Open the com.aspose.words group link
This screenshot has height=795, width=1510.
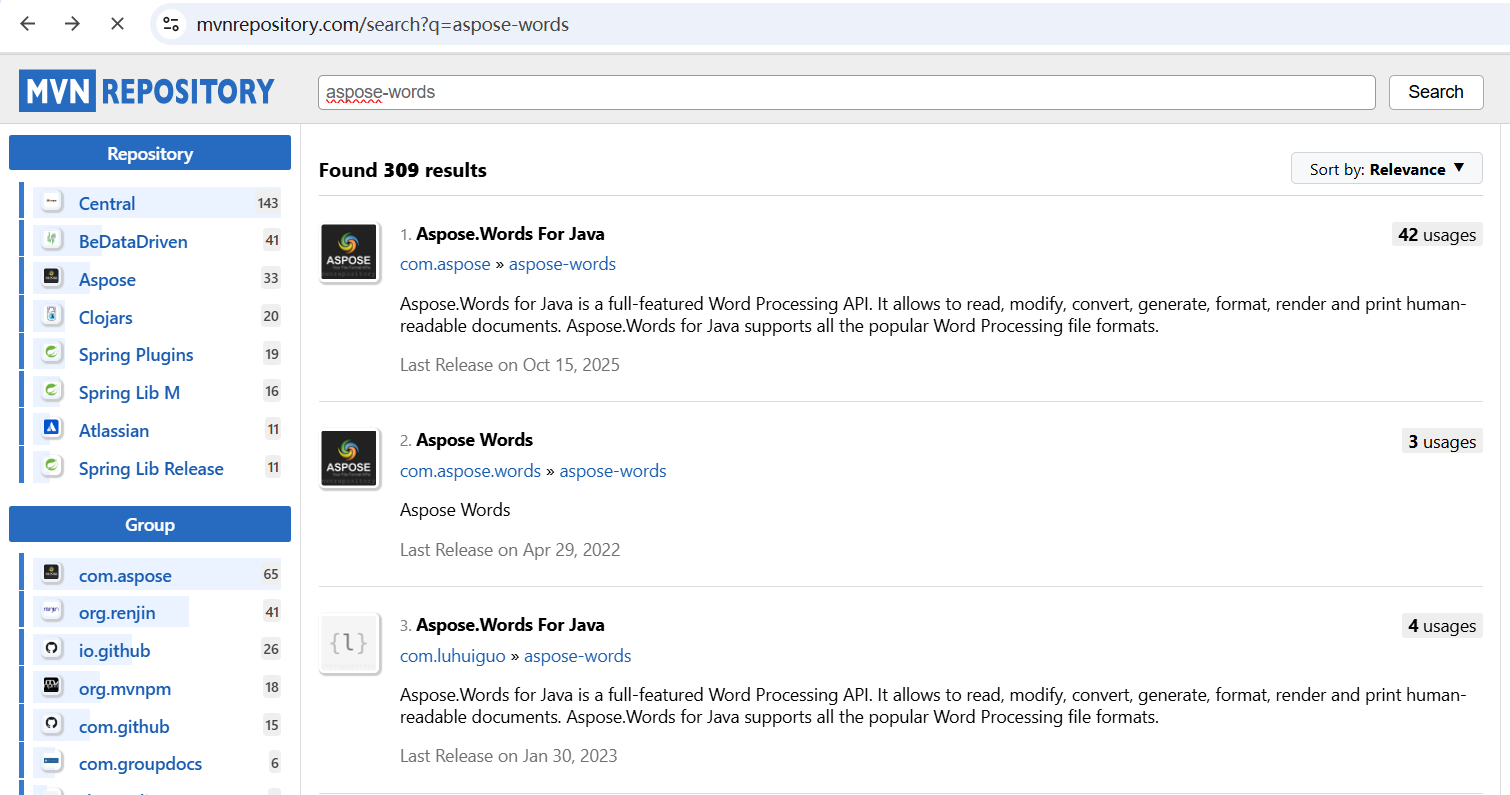470,471
